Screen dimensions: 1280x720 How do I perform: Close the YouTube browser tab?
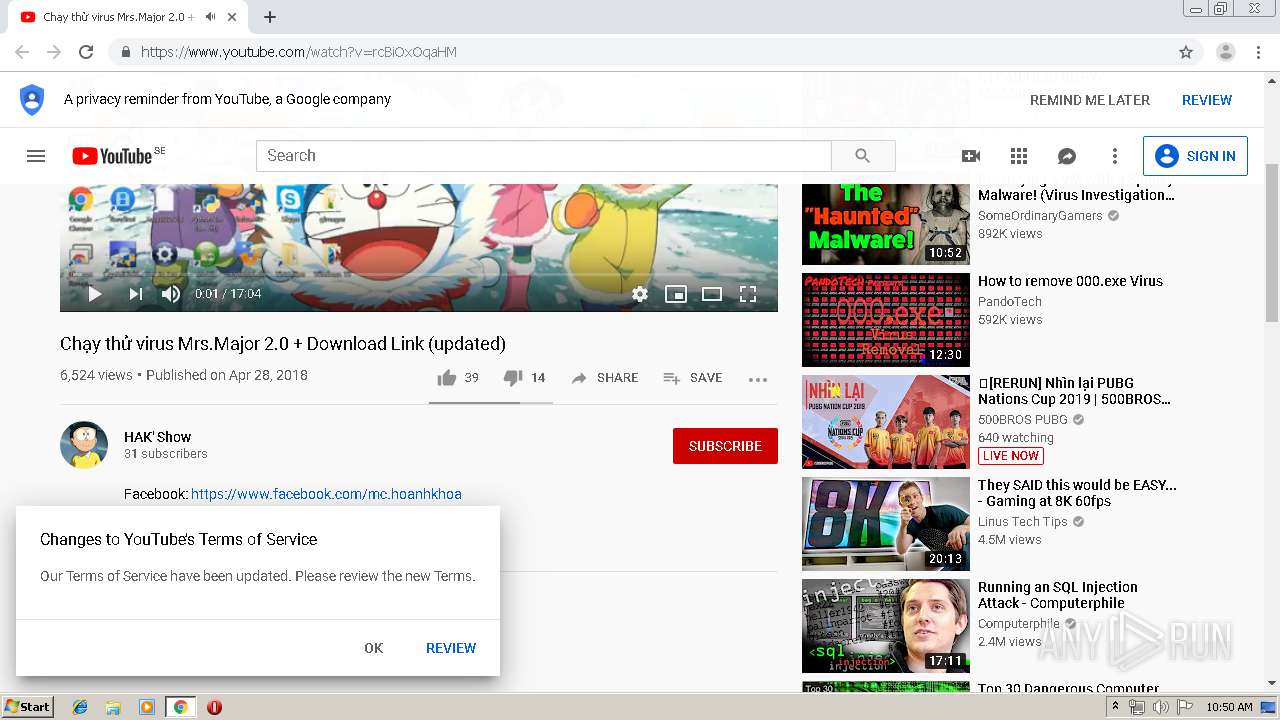pyautogui.click(x=233, y=17)
